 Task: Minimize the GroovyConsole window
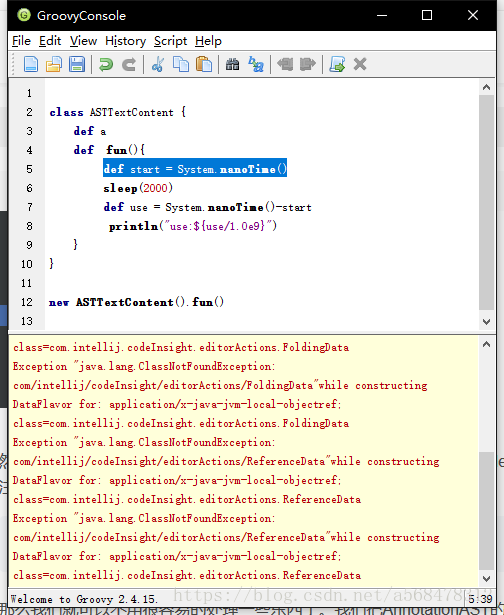382,15
